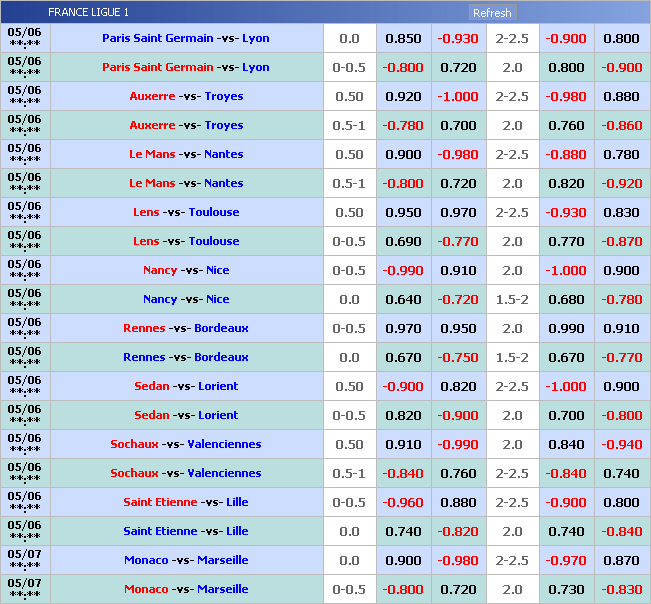Click 0.950 odds for Lens vs Toulouse
The image size is (651, 604).
coord(403,213)
